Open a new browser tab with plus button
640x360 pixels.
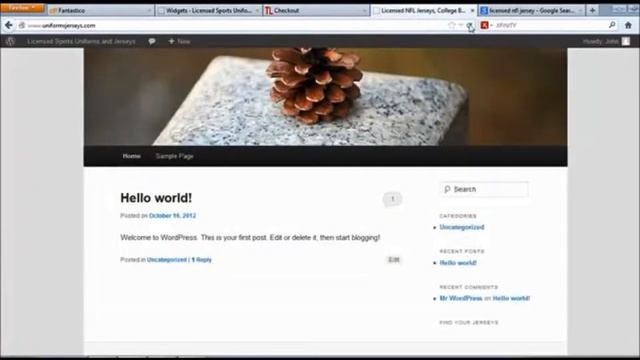592,10
